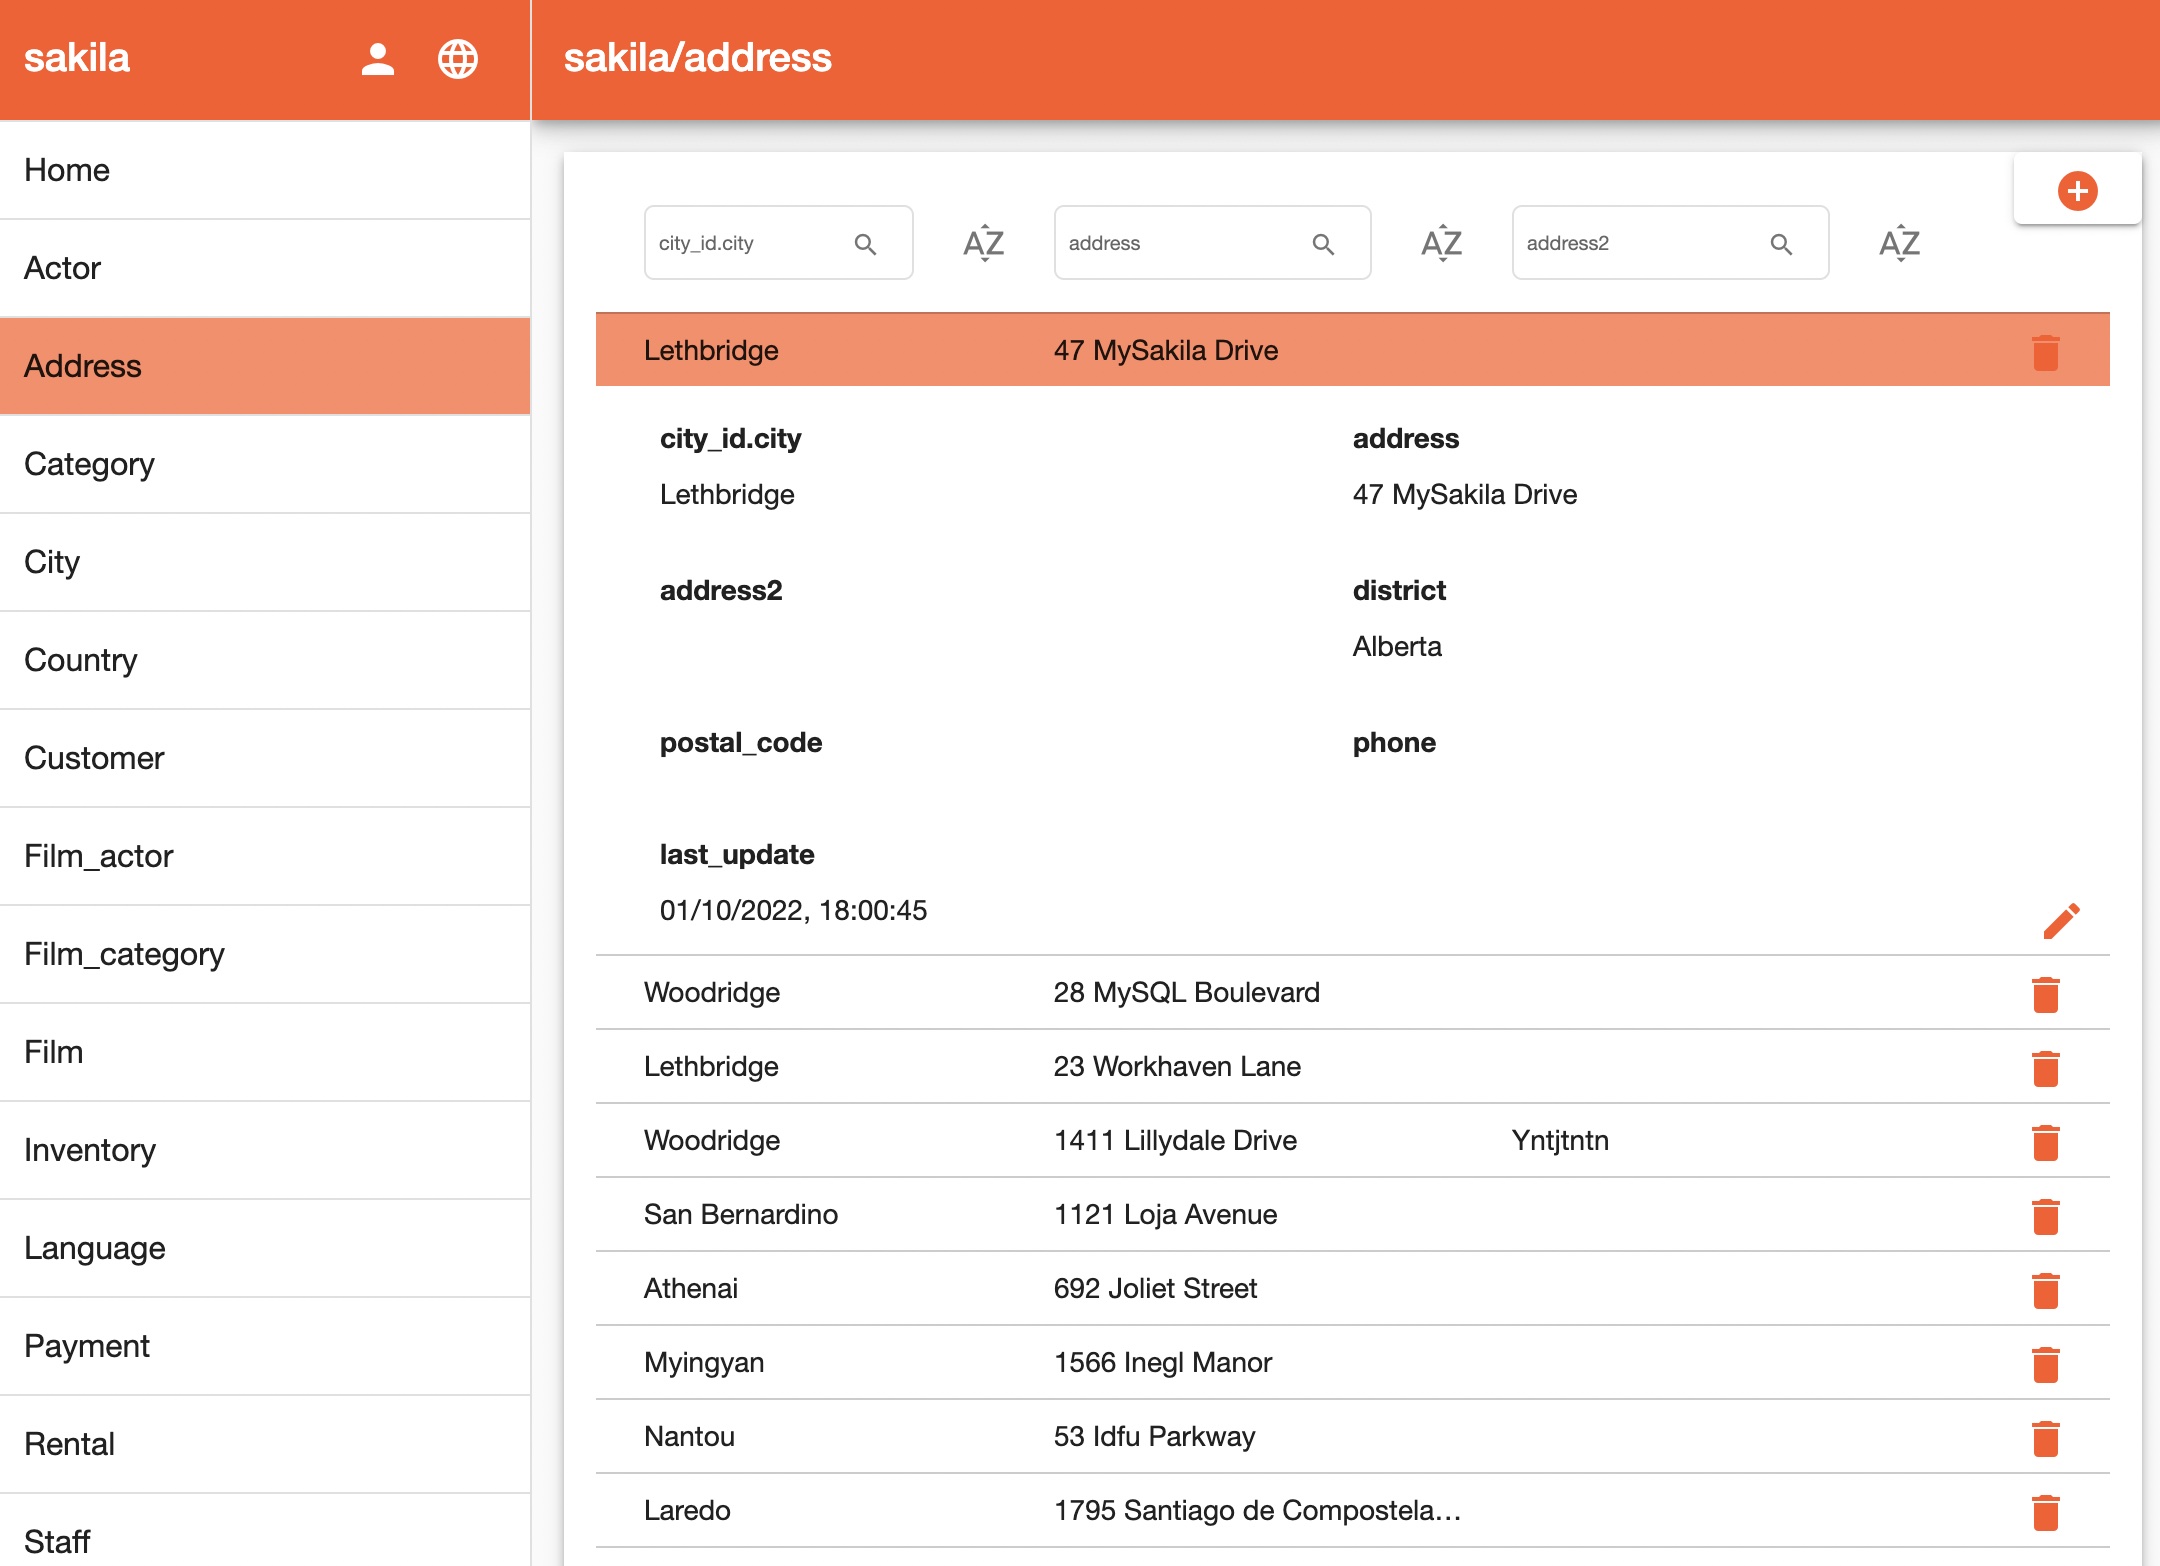2160x1566 pixels.
Task: Focus the city_id.city search field
Action: pos(748,243)
